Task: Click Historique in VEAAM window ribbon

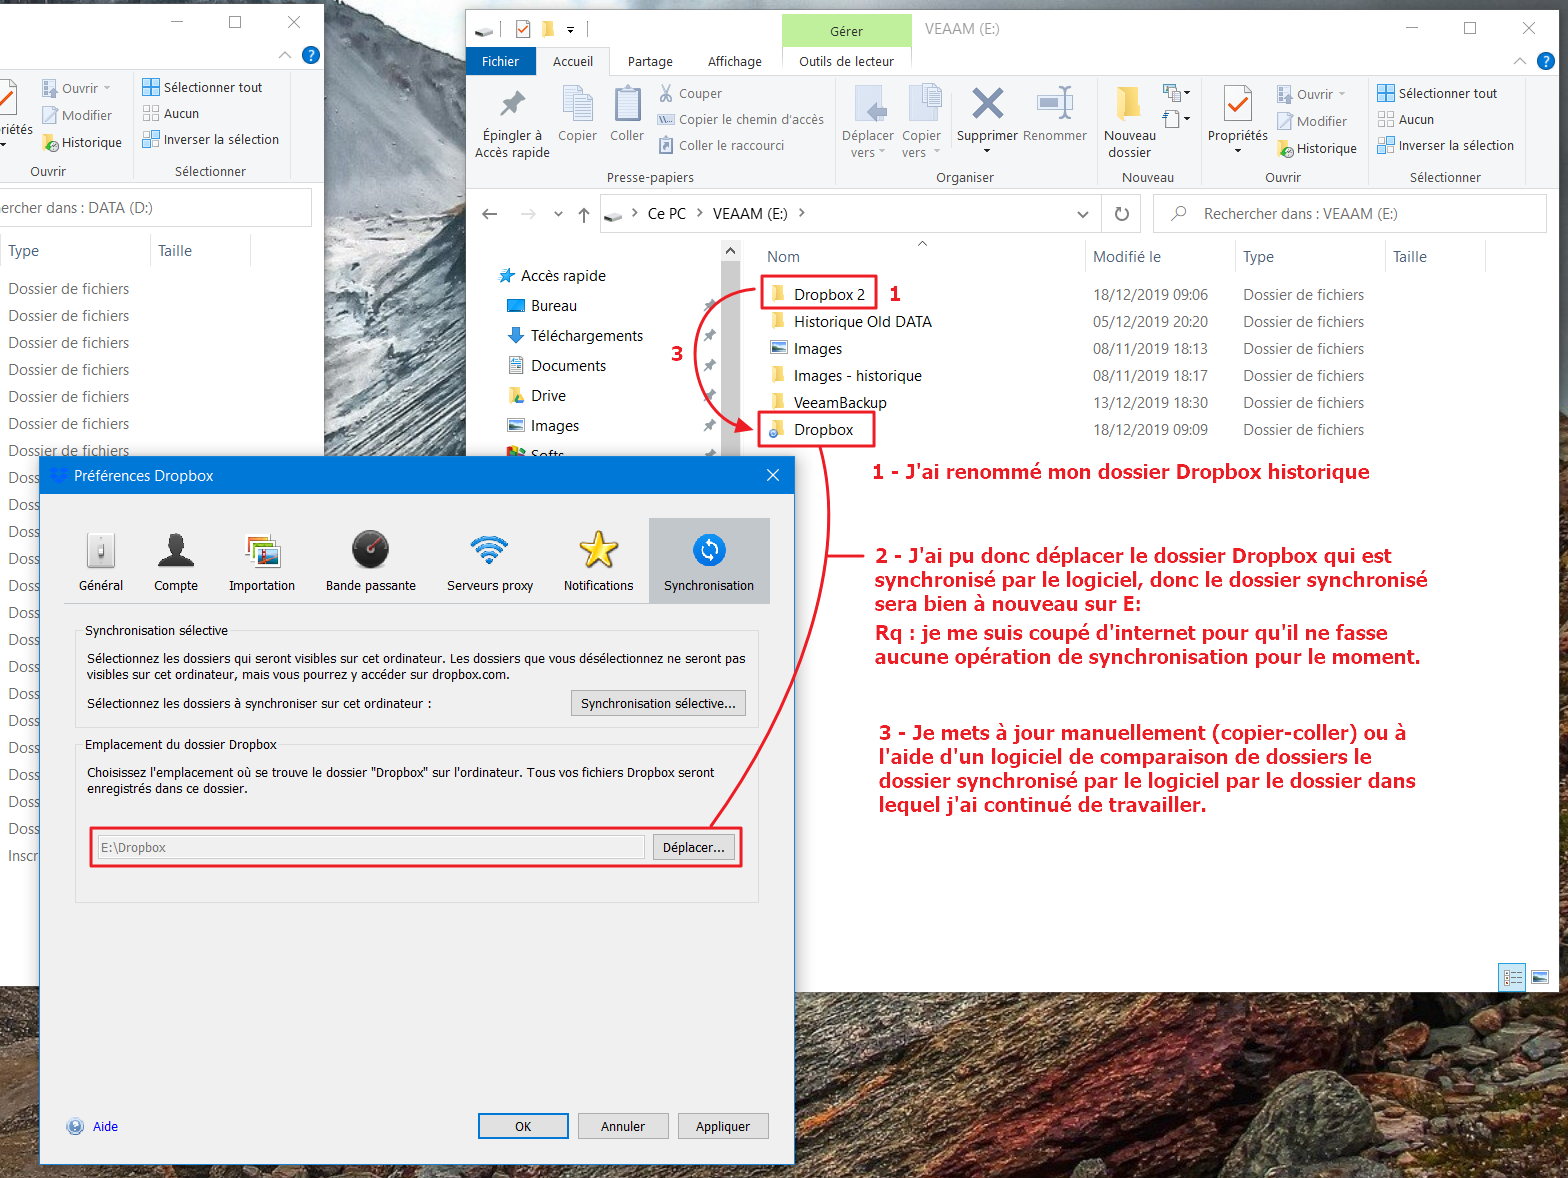Action: point(1317,148)
